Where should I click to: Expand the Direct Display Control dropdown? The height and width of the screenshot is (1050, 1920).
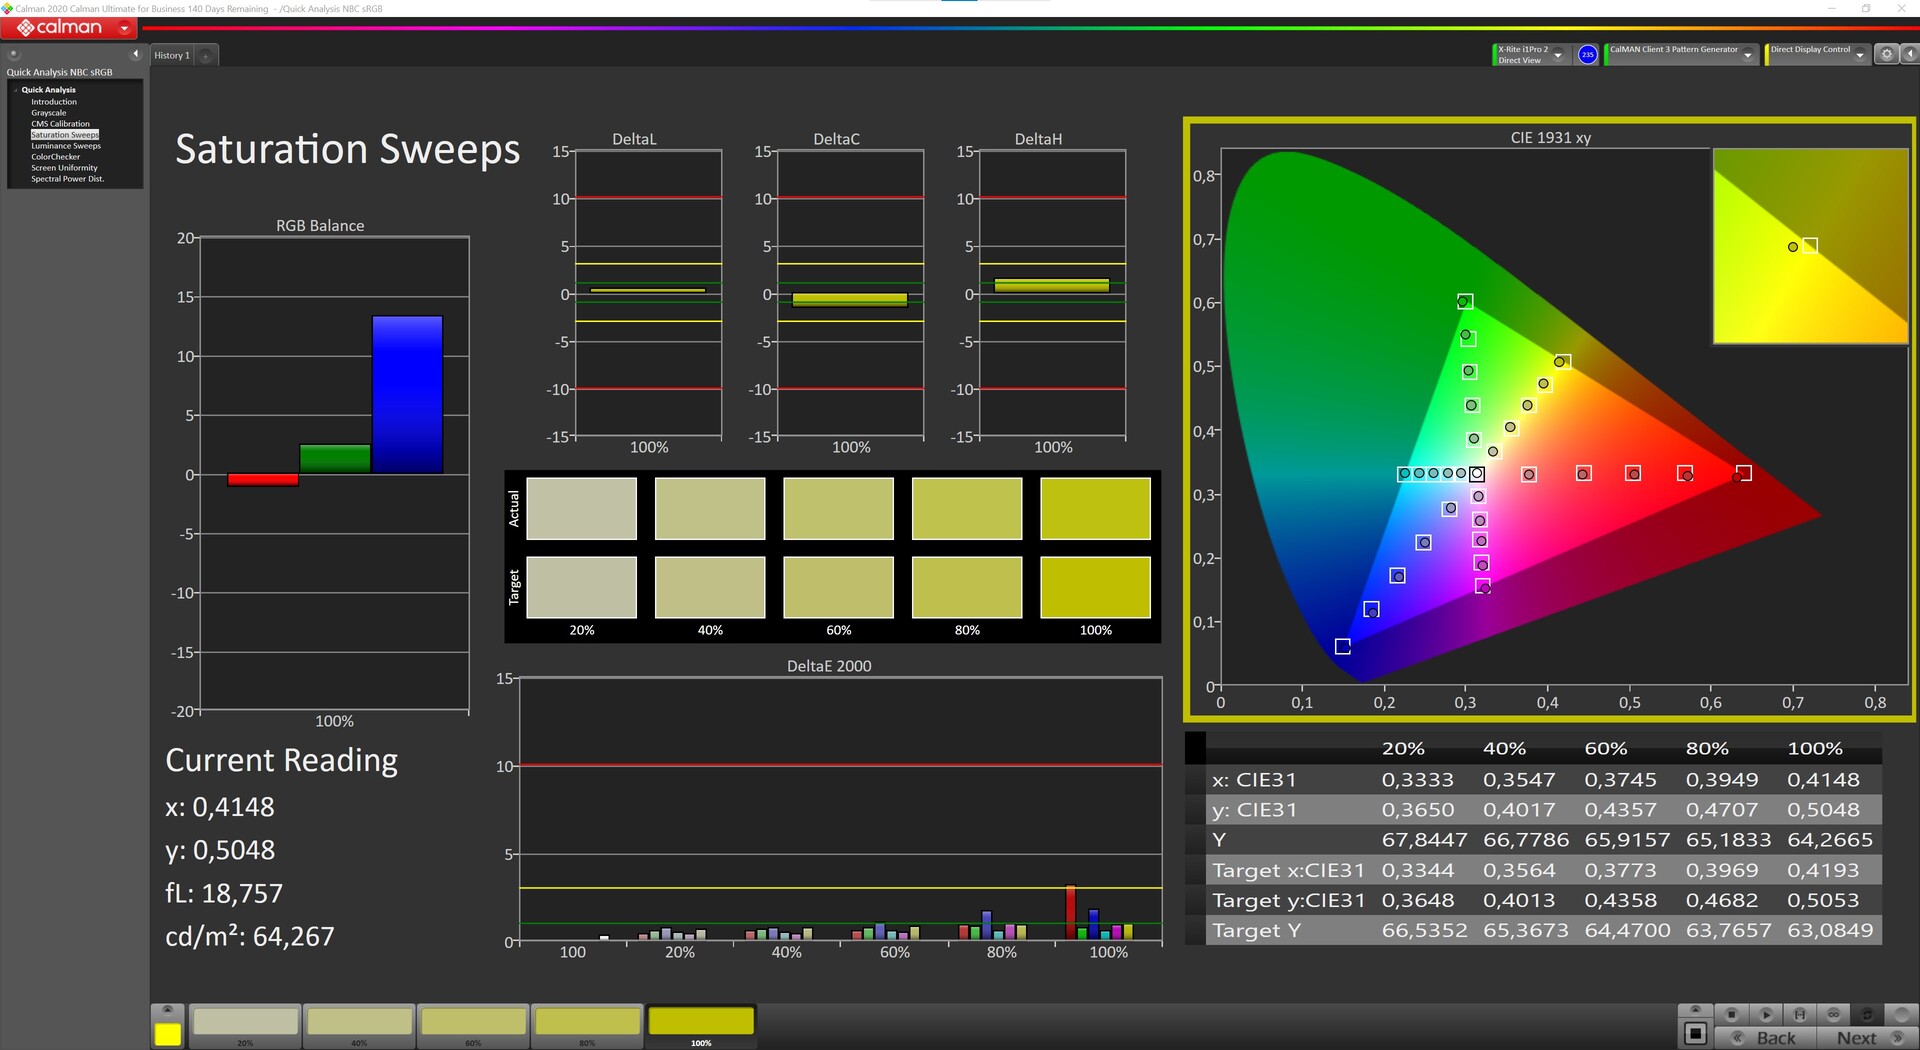coord(1859,55)
